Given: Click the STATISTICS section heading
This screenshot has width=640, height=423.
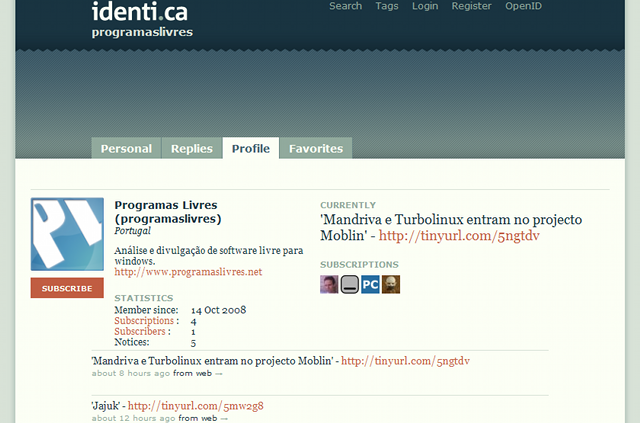Looking at the screenshot, I should tap(144, 298).
